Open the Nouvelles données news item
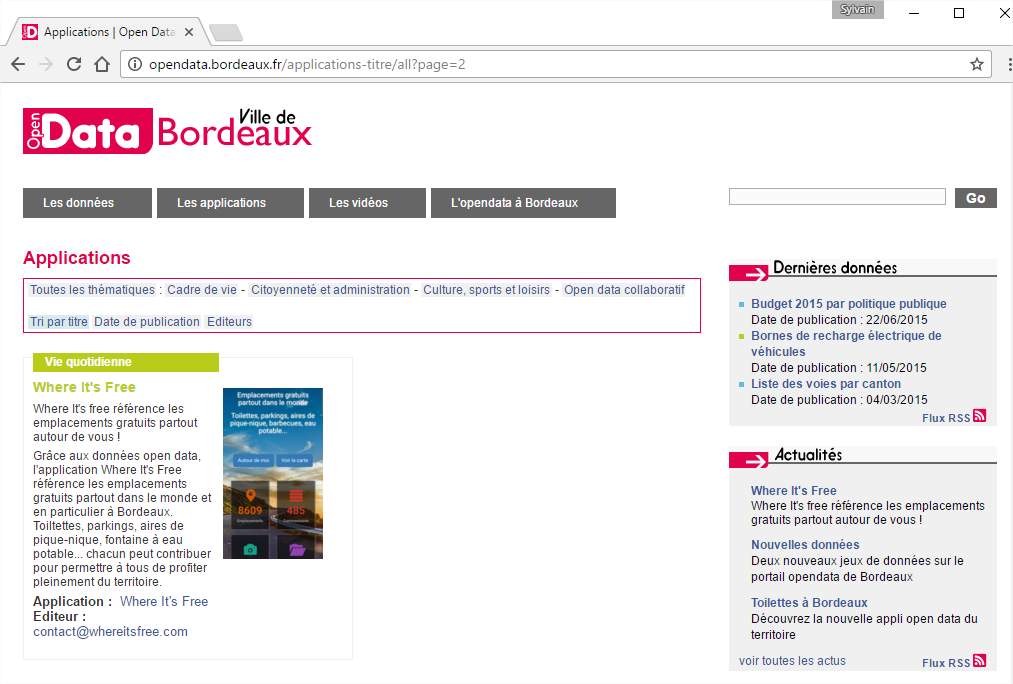Screen dimensions: 1013x684 [805, 544]
